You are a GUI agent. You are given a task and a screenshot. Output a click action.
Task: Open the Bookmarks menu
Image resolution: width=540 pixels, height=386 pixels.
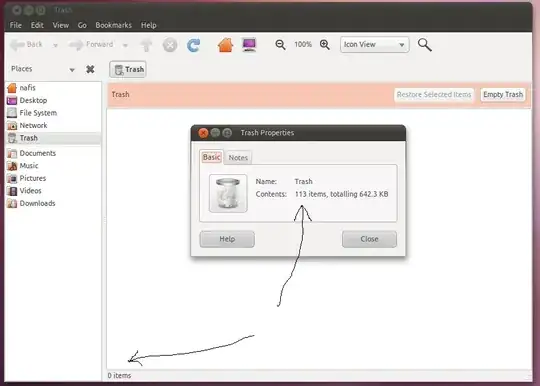click(114, 25)
